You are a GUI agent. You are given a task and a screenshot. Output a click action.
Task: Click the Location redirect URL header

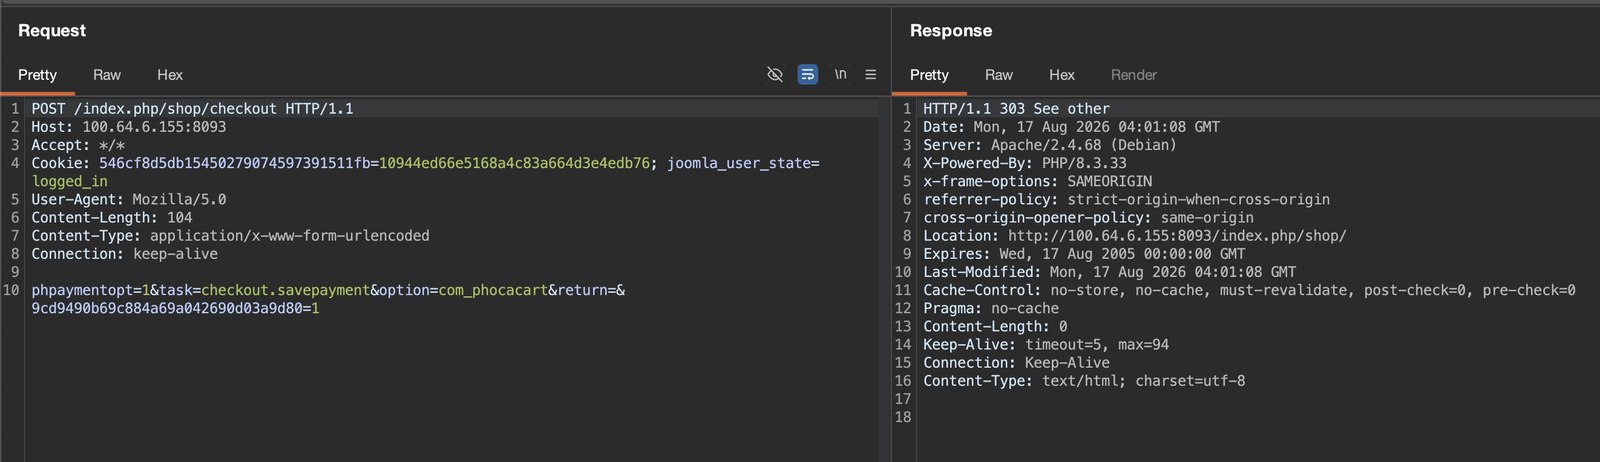pos(1135,236)
